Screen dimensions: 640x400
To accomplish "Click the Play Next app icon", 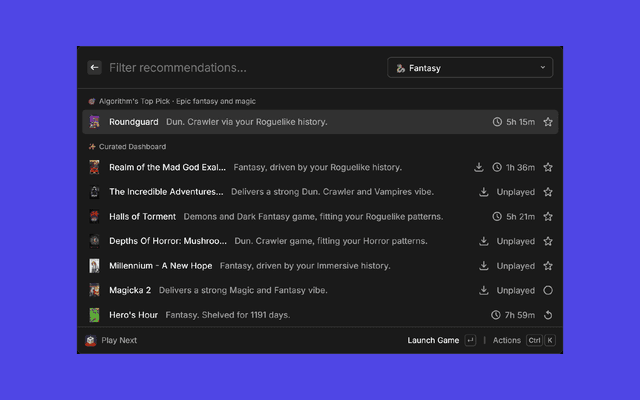I will click(x=91, y=340).
